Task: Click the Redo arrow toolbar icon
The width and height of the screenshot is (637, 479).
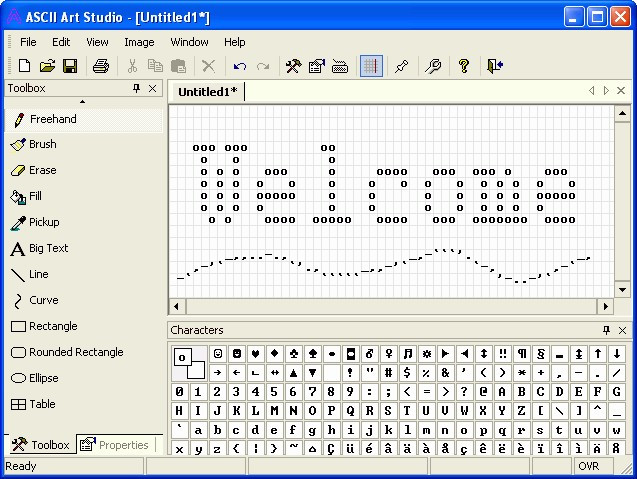Action: tap(263, 66)
